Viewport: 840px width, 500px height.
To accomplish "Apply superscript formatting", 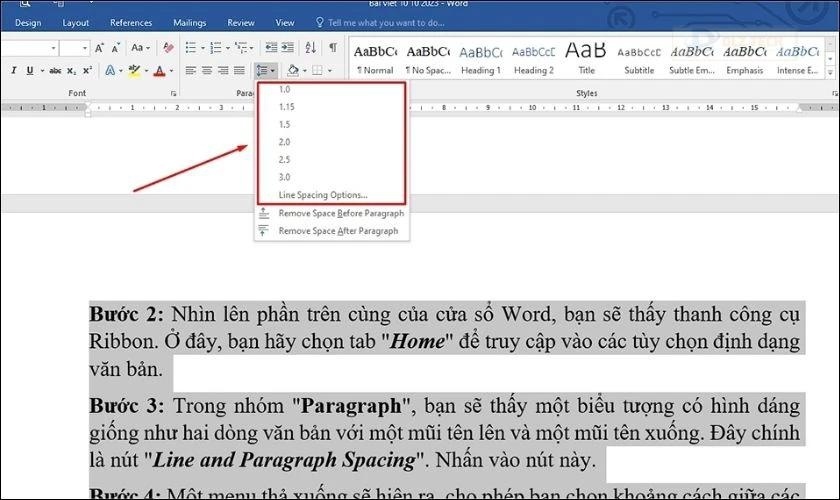I will click(87, 70).
